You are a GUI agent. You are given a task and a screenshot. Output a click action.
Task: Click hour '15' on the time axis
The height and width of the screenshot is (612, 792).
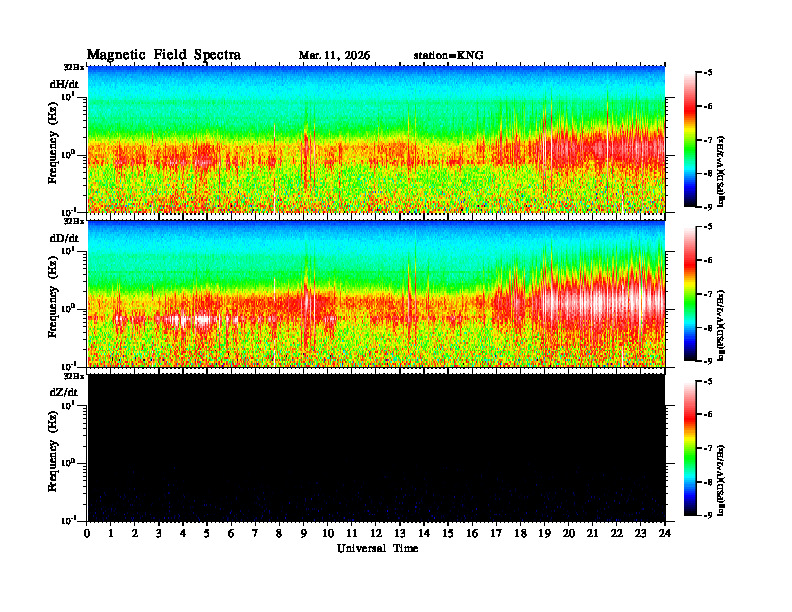[448, 534]
